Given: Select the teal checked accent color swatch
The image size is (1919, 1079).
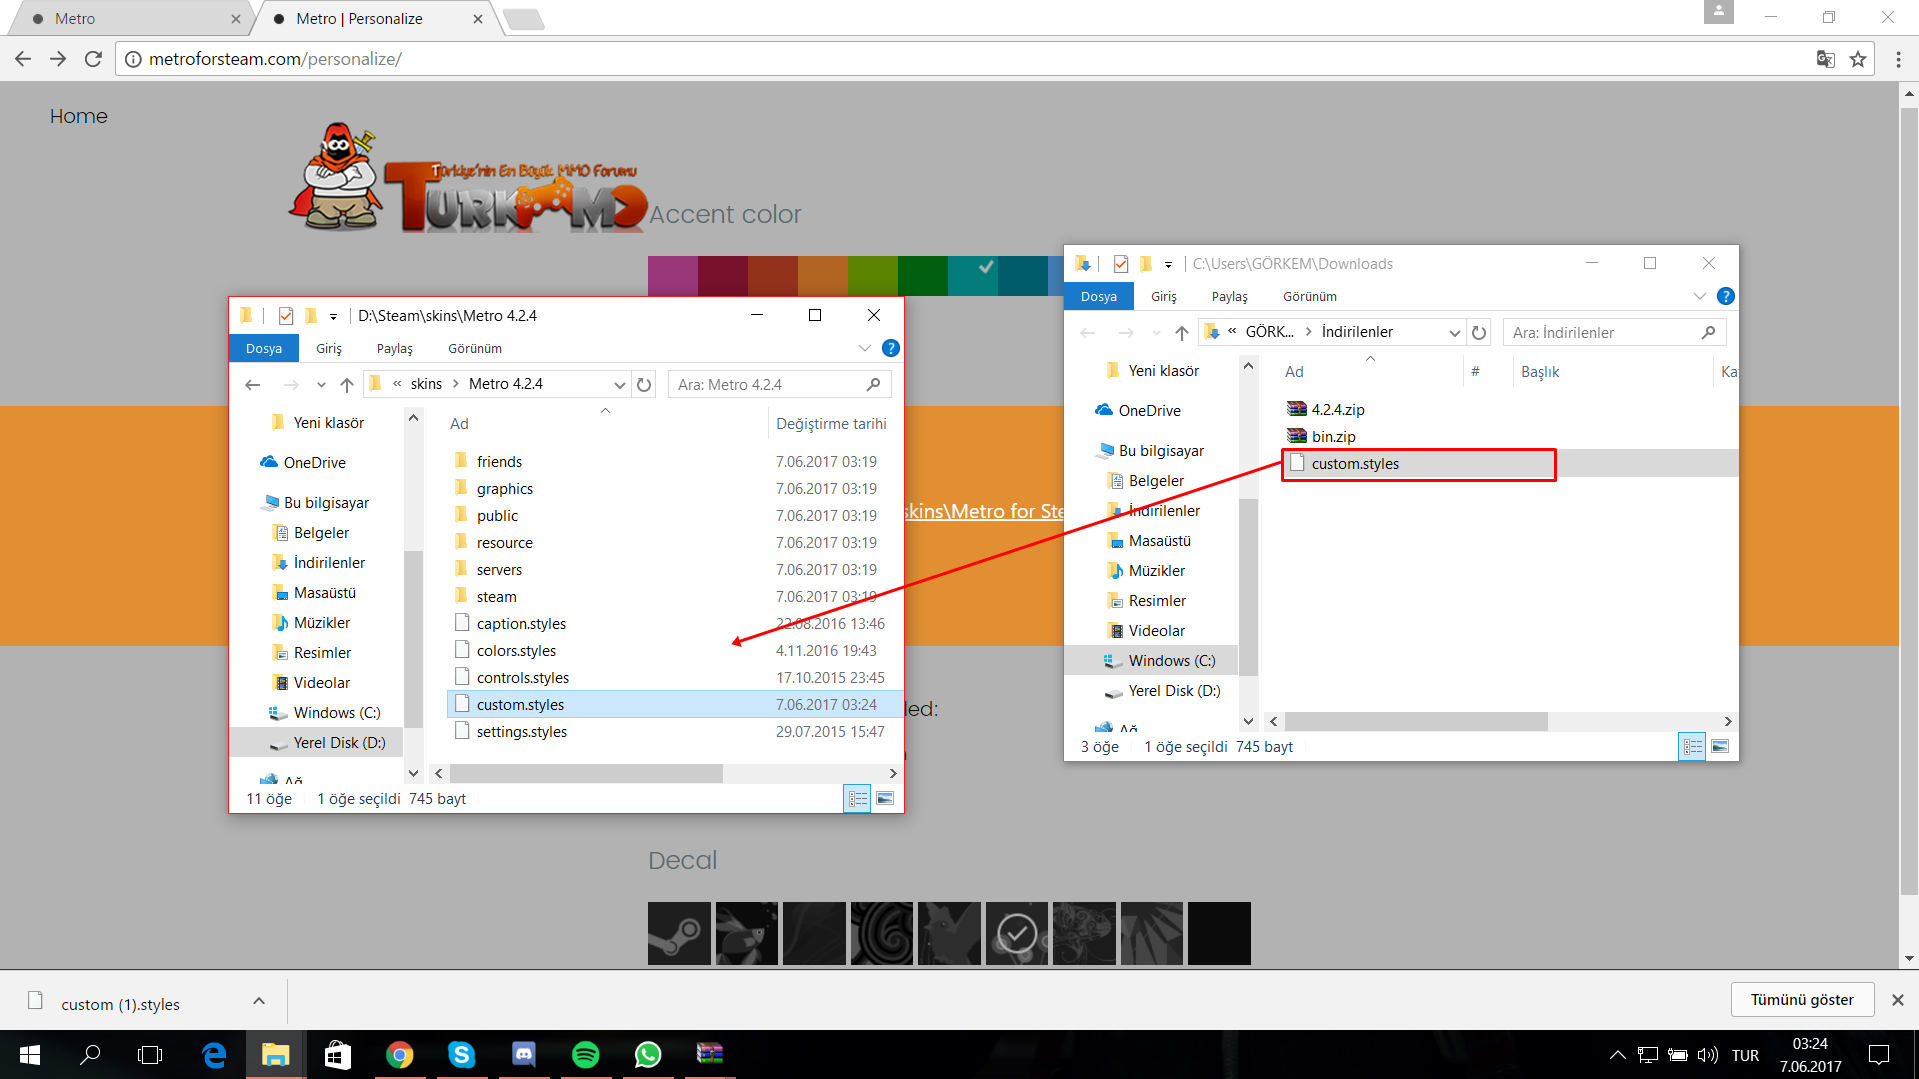Looking at the screenshot, I should coord(973,276).
